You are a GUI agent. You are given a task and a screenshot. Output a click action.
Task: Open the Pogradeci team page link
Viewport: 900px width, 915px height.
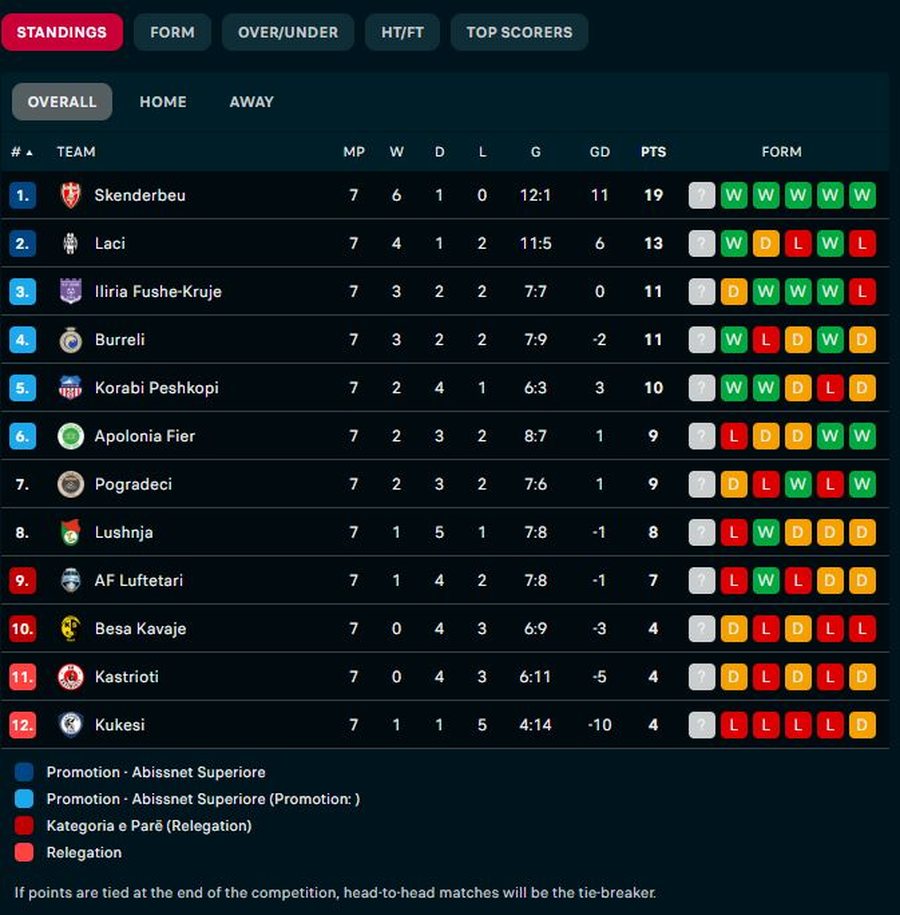pyautogui.click(x=133, y=484)
